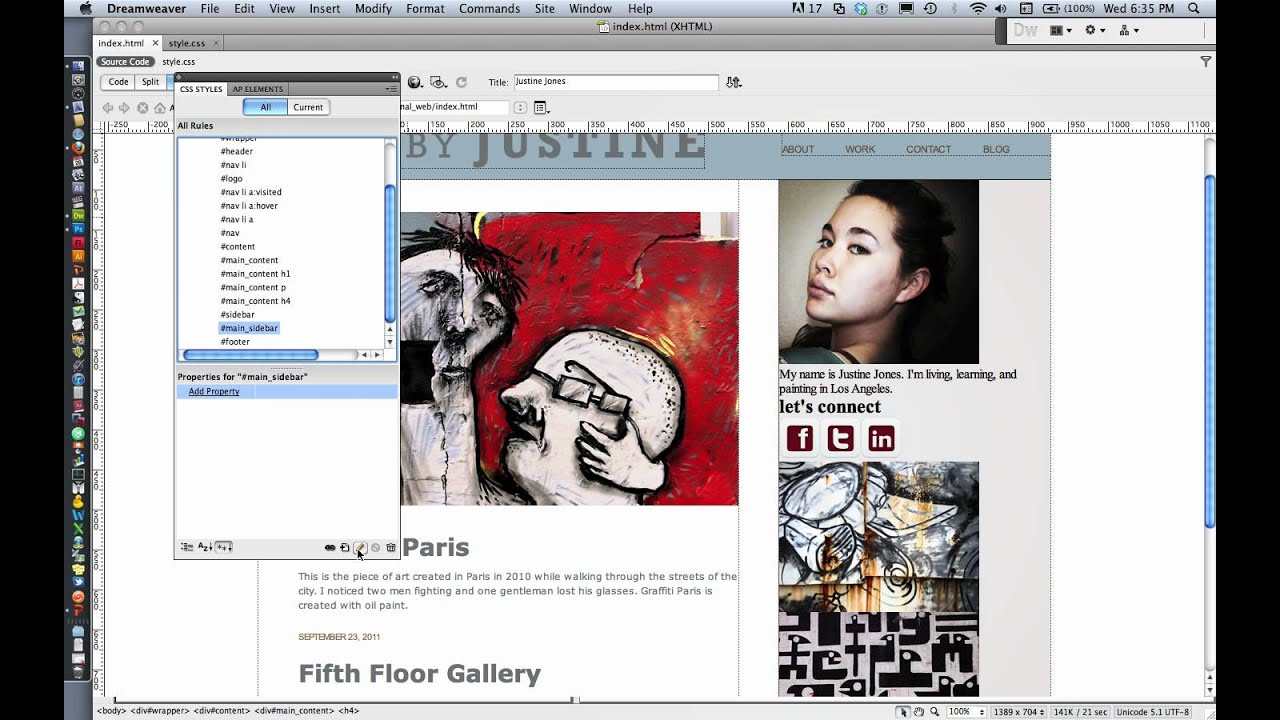Toggle the All view in CSS Styles
Screen dimensions: 1280x720
[265, 107]
